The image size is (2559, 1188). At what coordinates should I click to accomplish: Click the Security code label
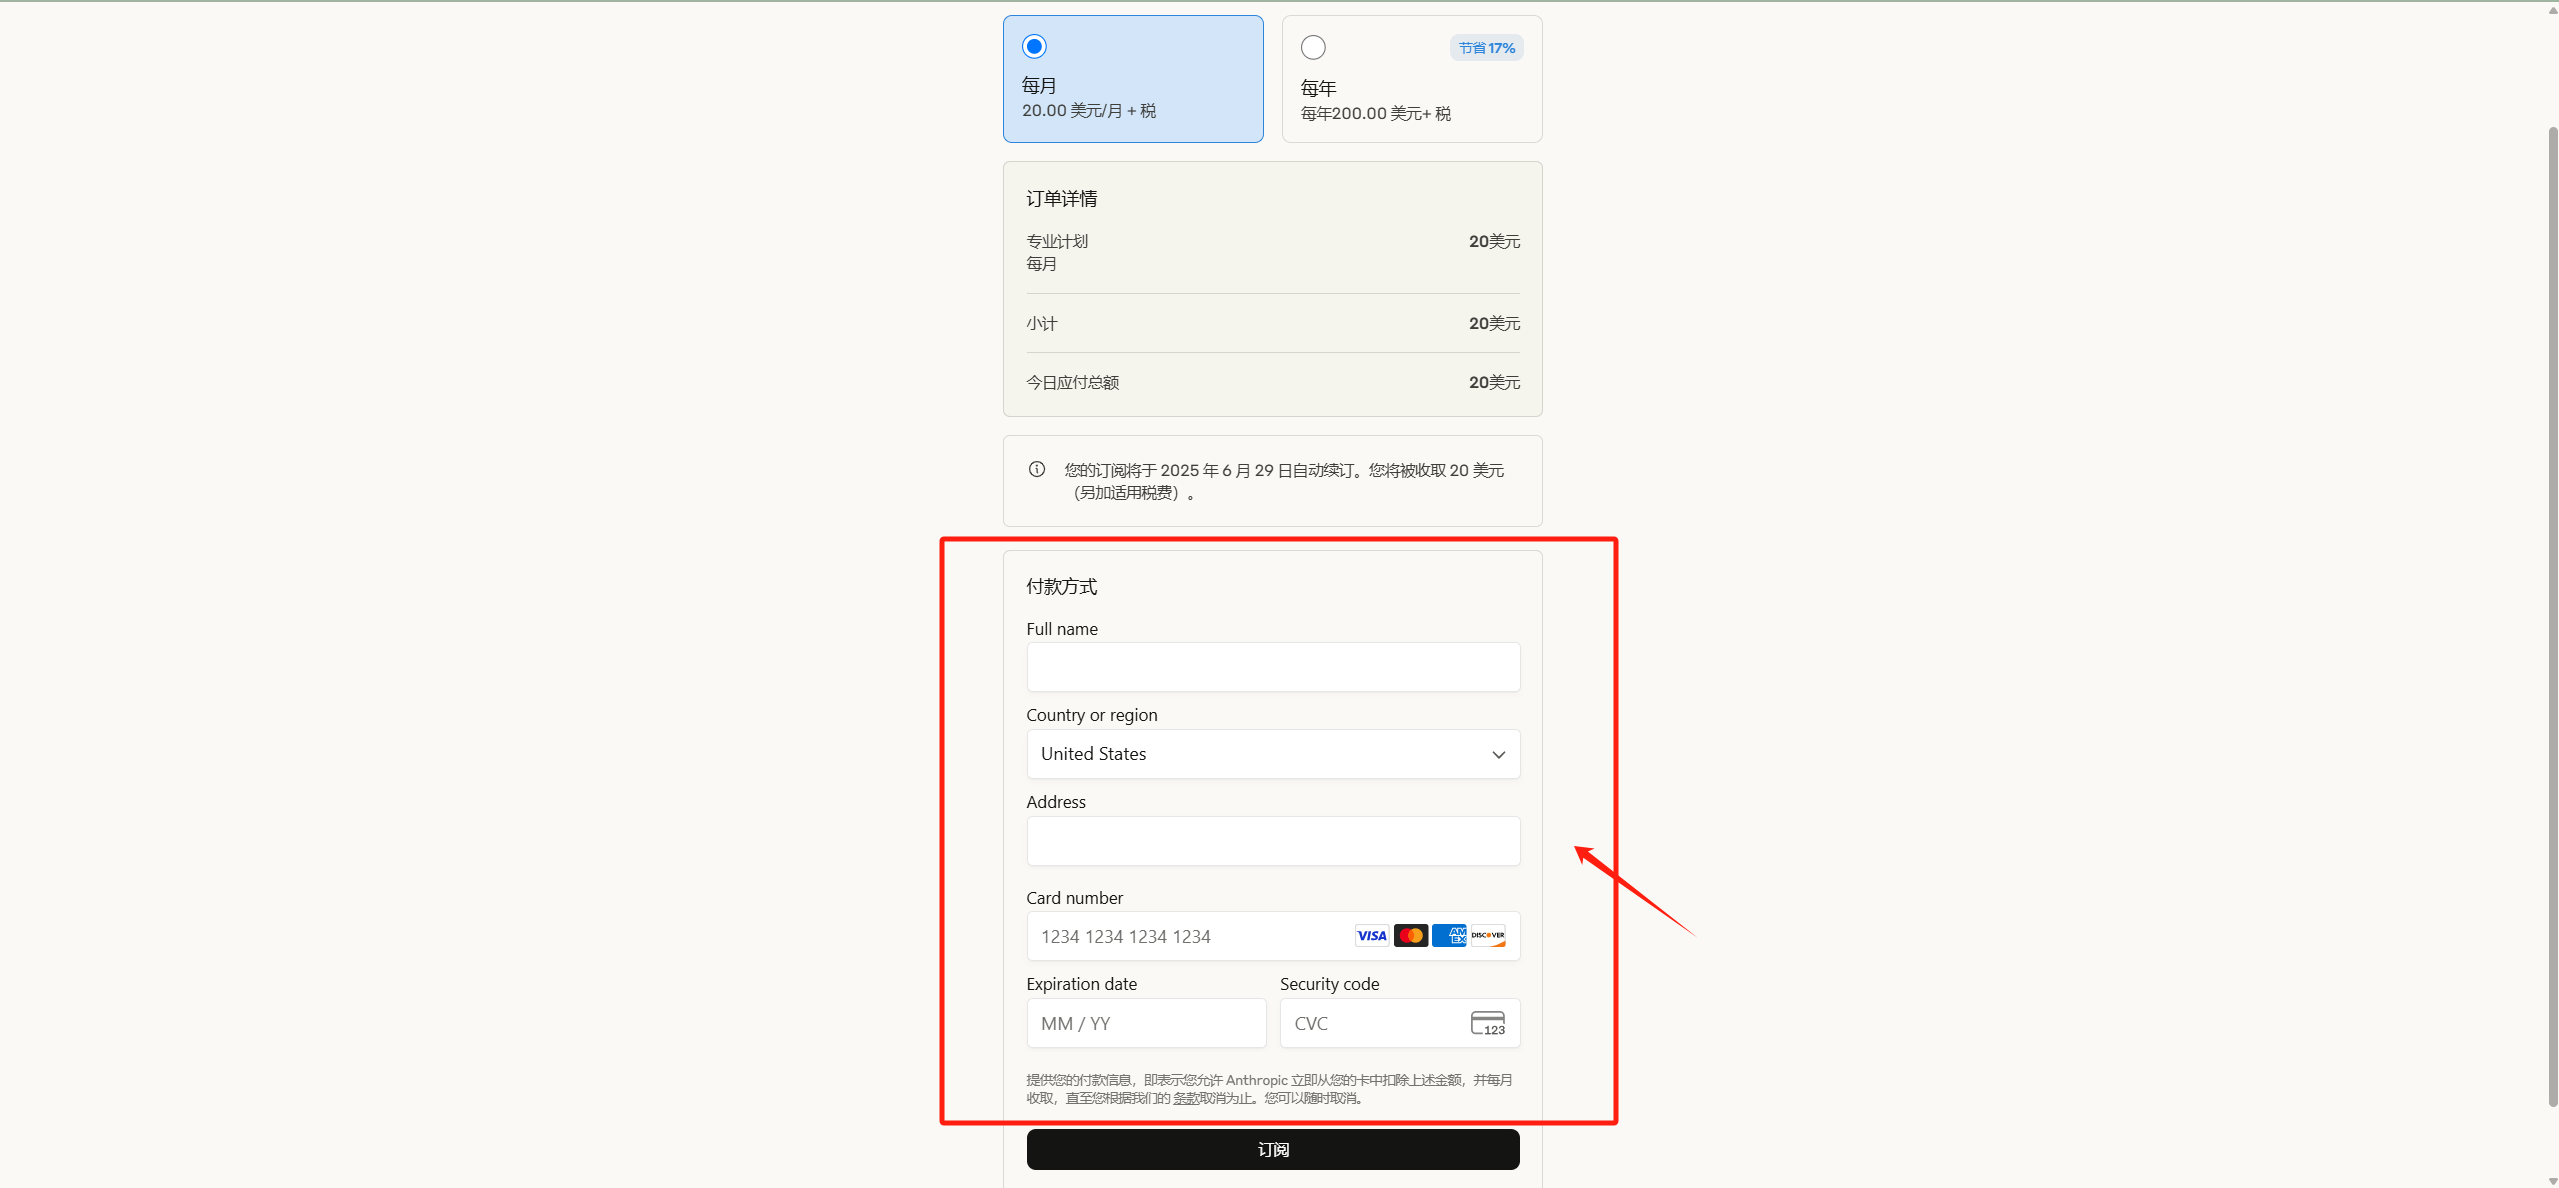tap(1329, 984)
